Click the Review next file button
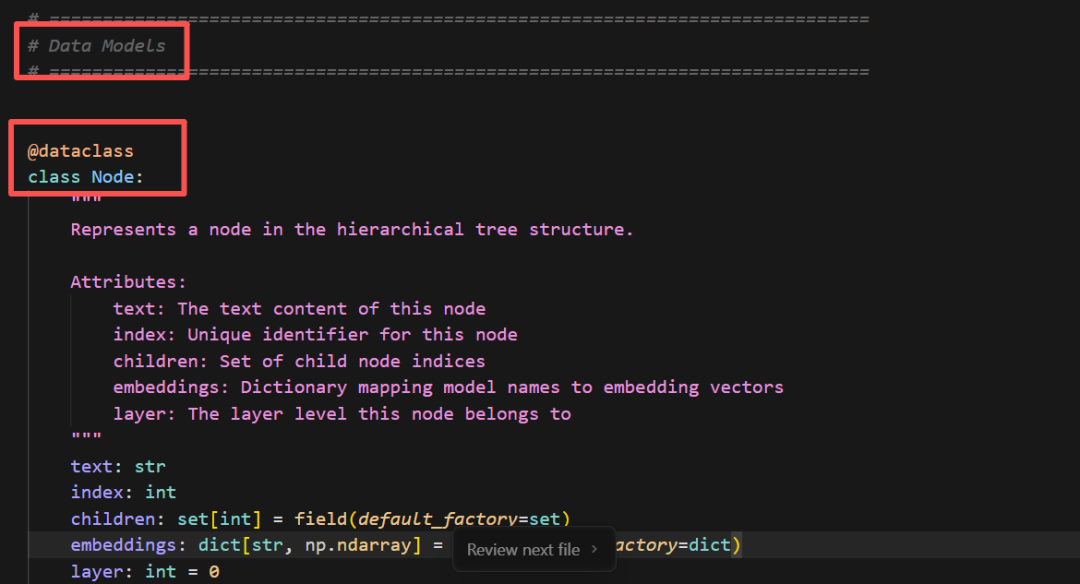Viewport: 1080px width, 584px height. (x=522, y=549)
